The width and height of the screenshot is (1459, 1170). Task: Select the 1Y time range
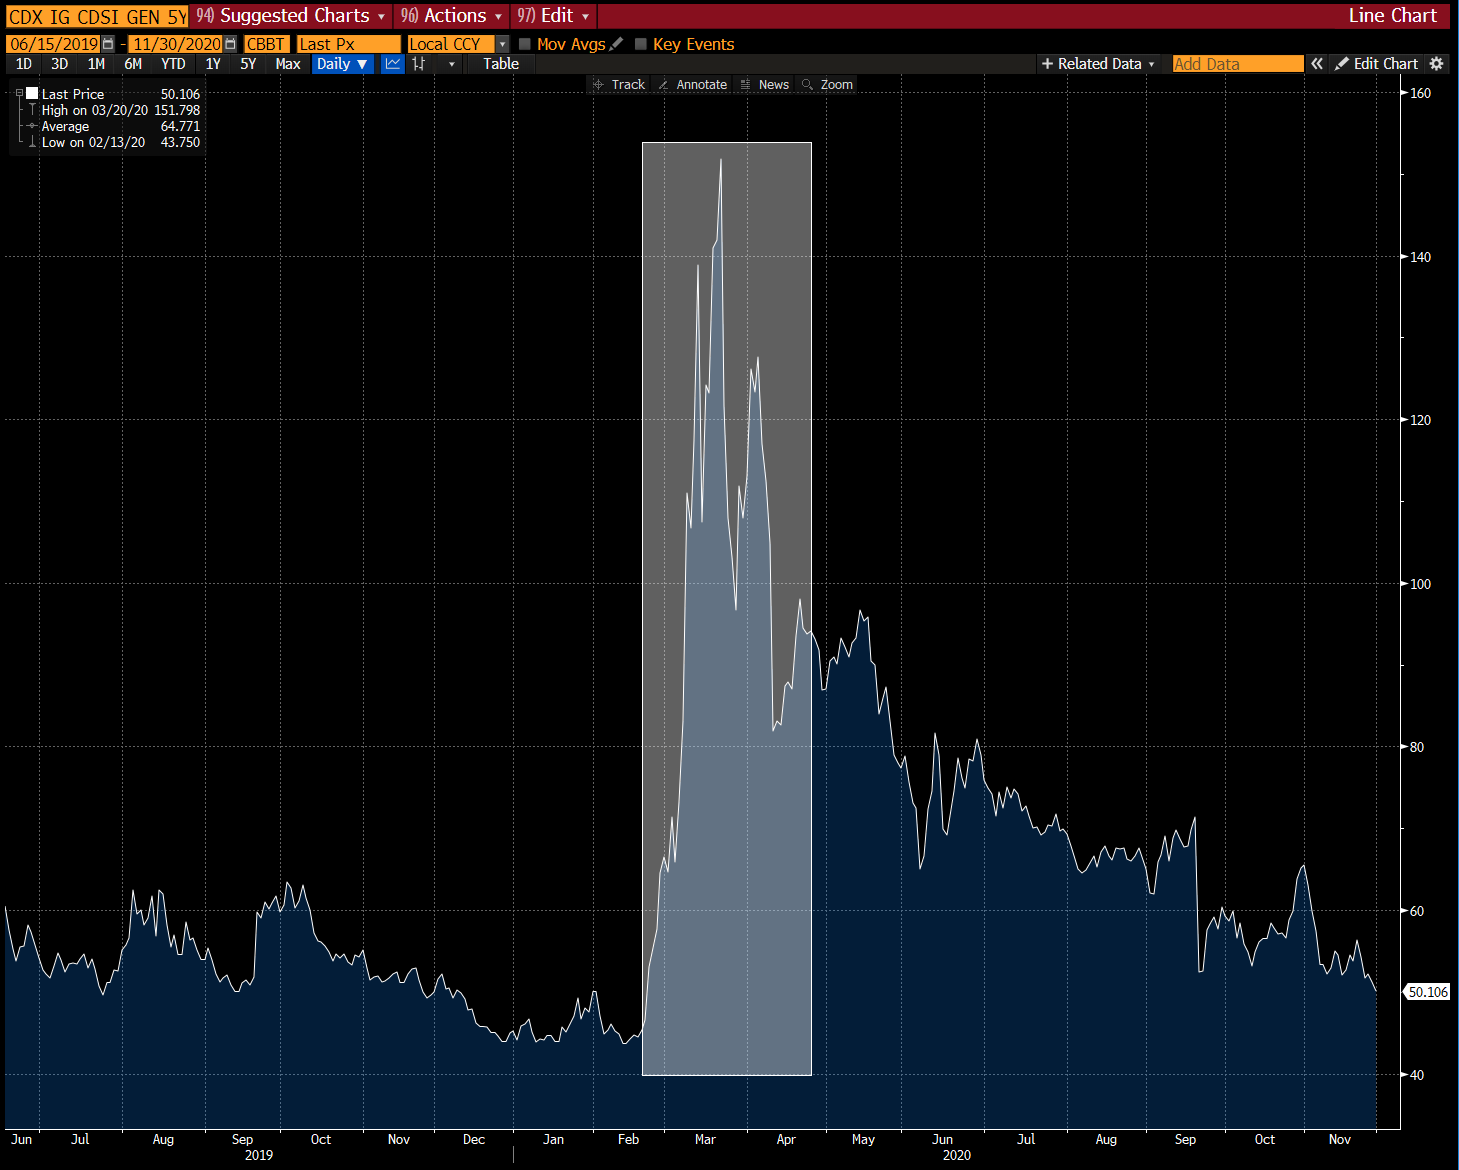click(213, 63)
